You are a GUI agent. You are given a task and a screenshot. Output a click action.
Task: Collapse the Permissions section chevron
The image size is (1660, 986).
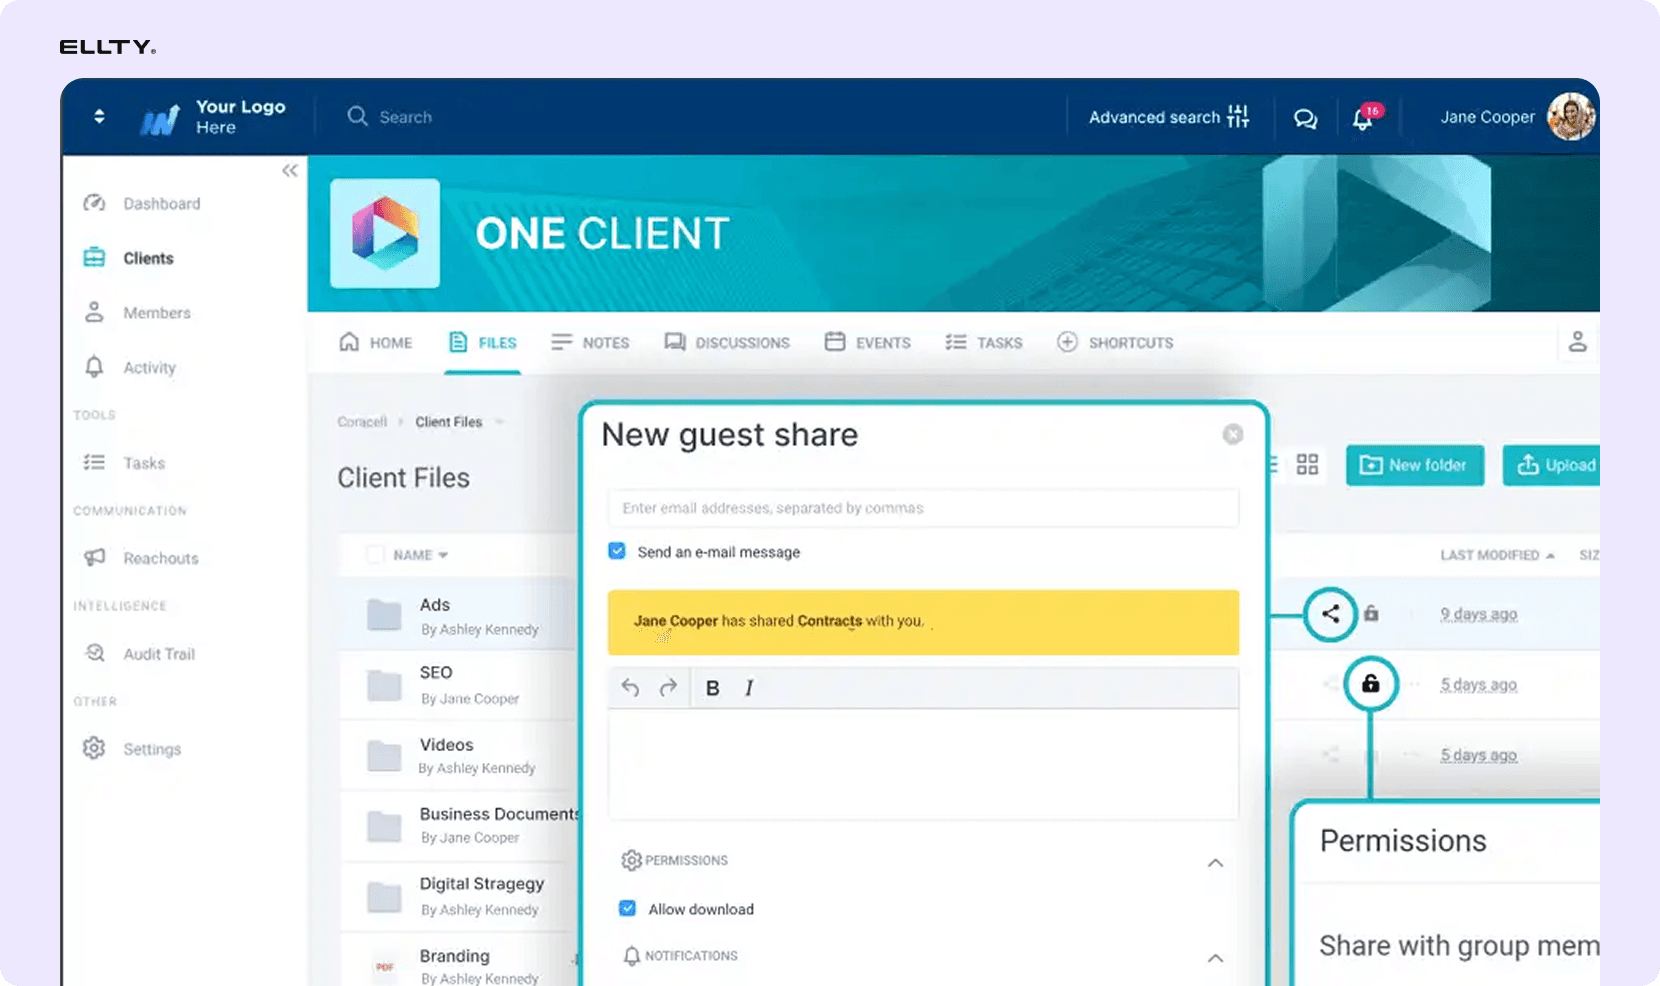[x=1215, y=863]
